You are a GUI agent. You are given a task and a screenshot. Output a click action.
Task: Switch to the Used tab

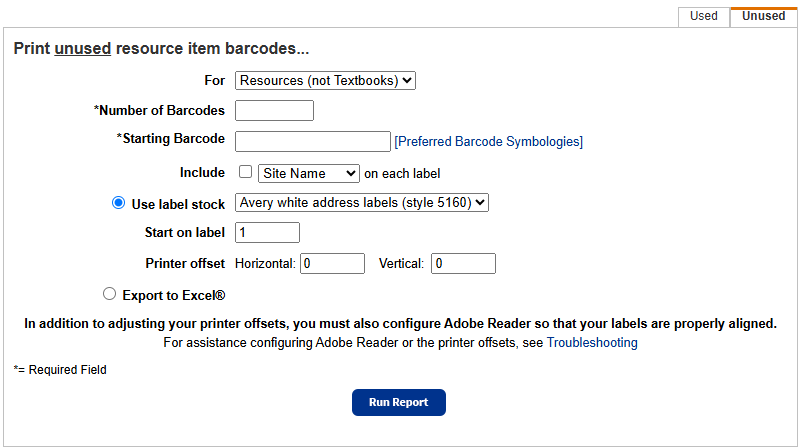pyautogui.click(x=703, y=16)
